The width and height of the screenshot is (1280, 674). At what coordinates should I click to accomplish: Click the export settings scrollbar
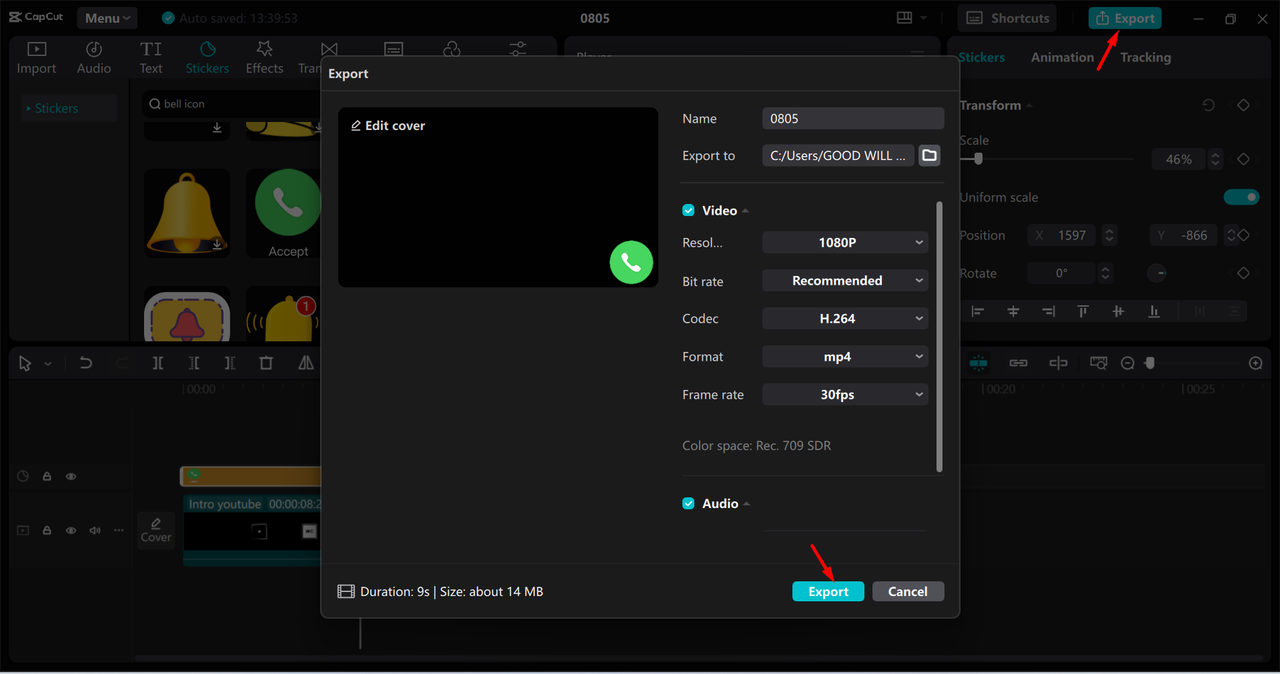click(x=939, y=335)
